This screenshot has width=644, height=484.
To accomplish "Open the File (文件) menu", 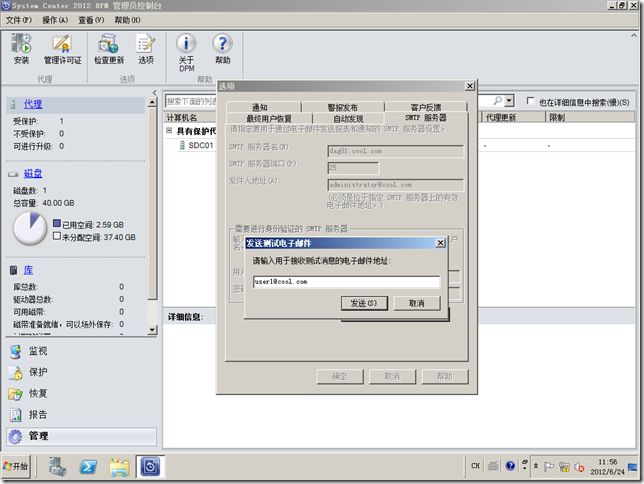I will click(x=18, y=20).
